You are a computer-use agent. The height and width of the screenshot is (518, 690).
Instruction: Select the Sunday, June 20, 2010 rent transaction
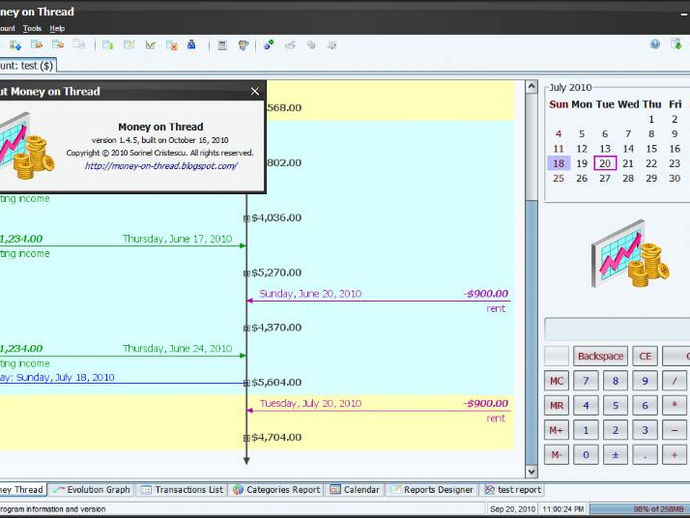[x=379, y=301]
